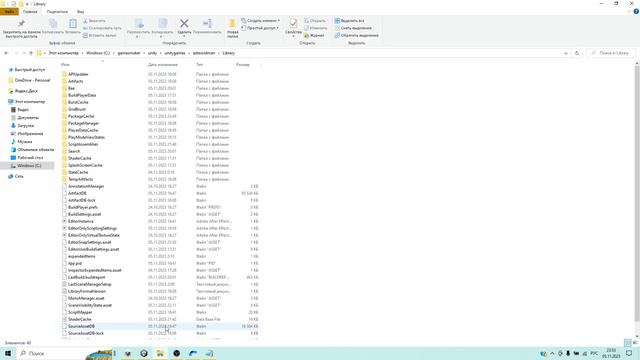The image size is (640, 360).
Task: Click the Open (Открыть) ribbon command
Action: coord(315,20)
